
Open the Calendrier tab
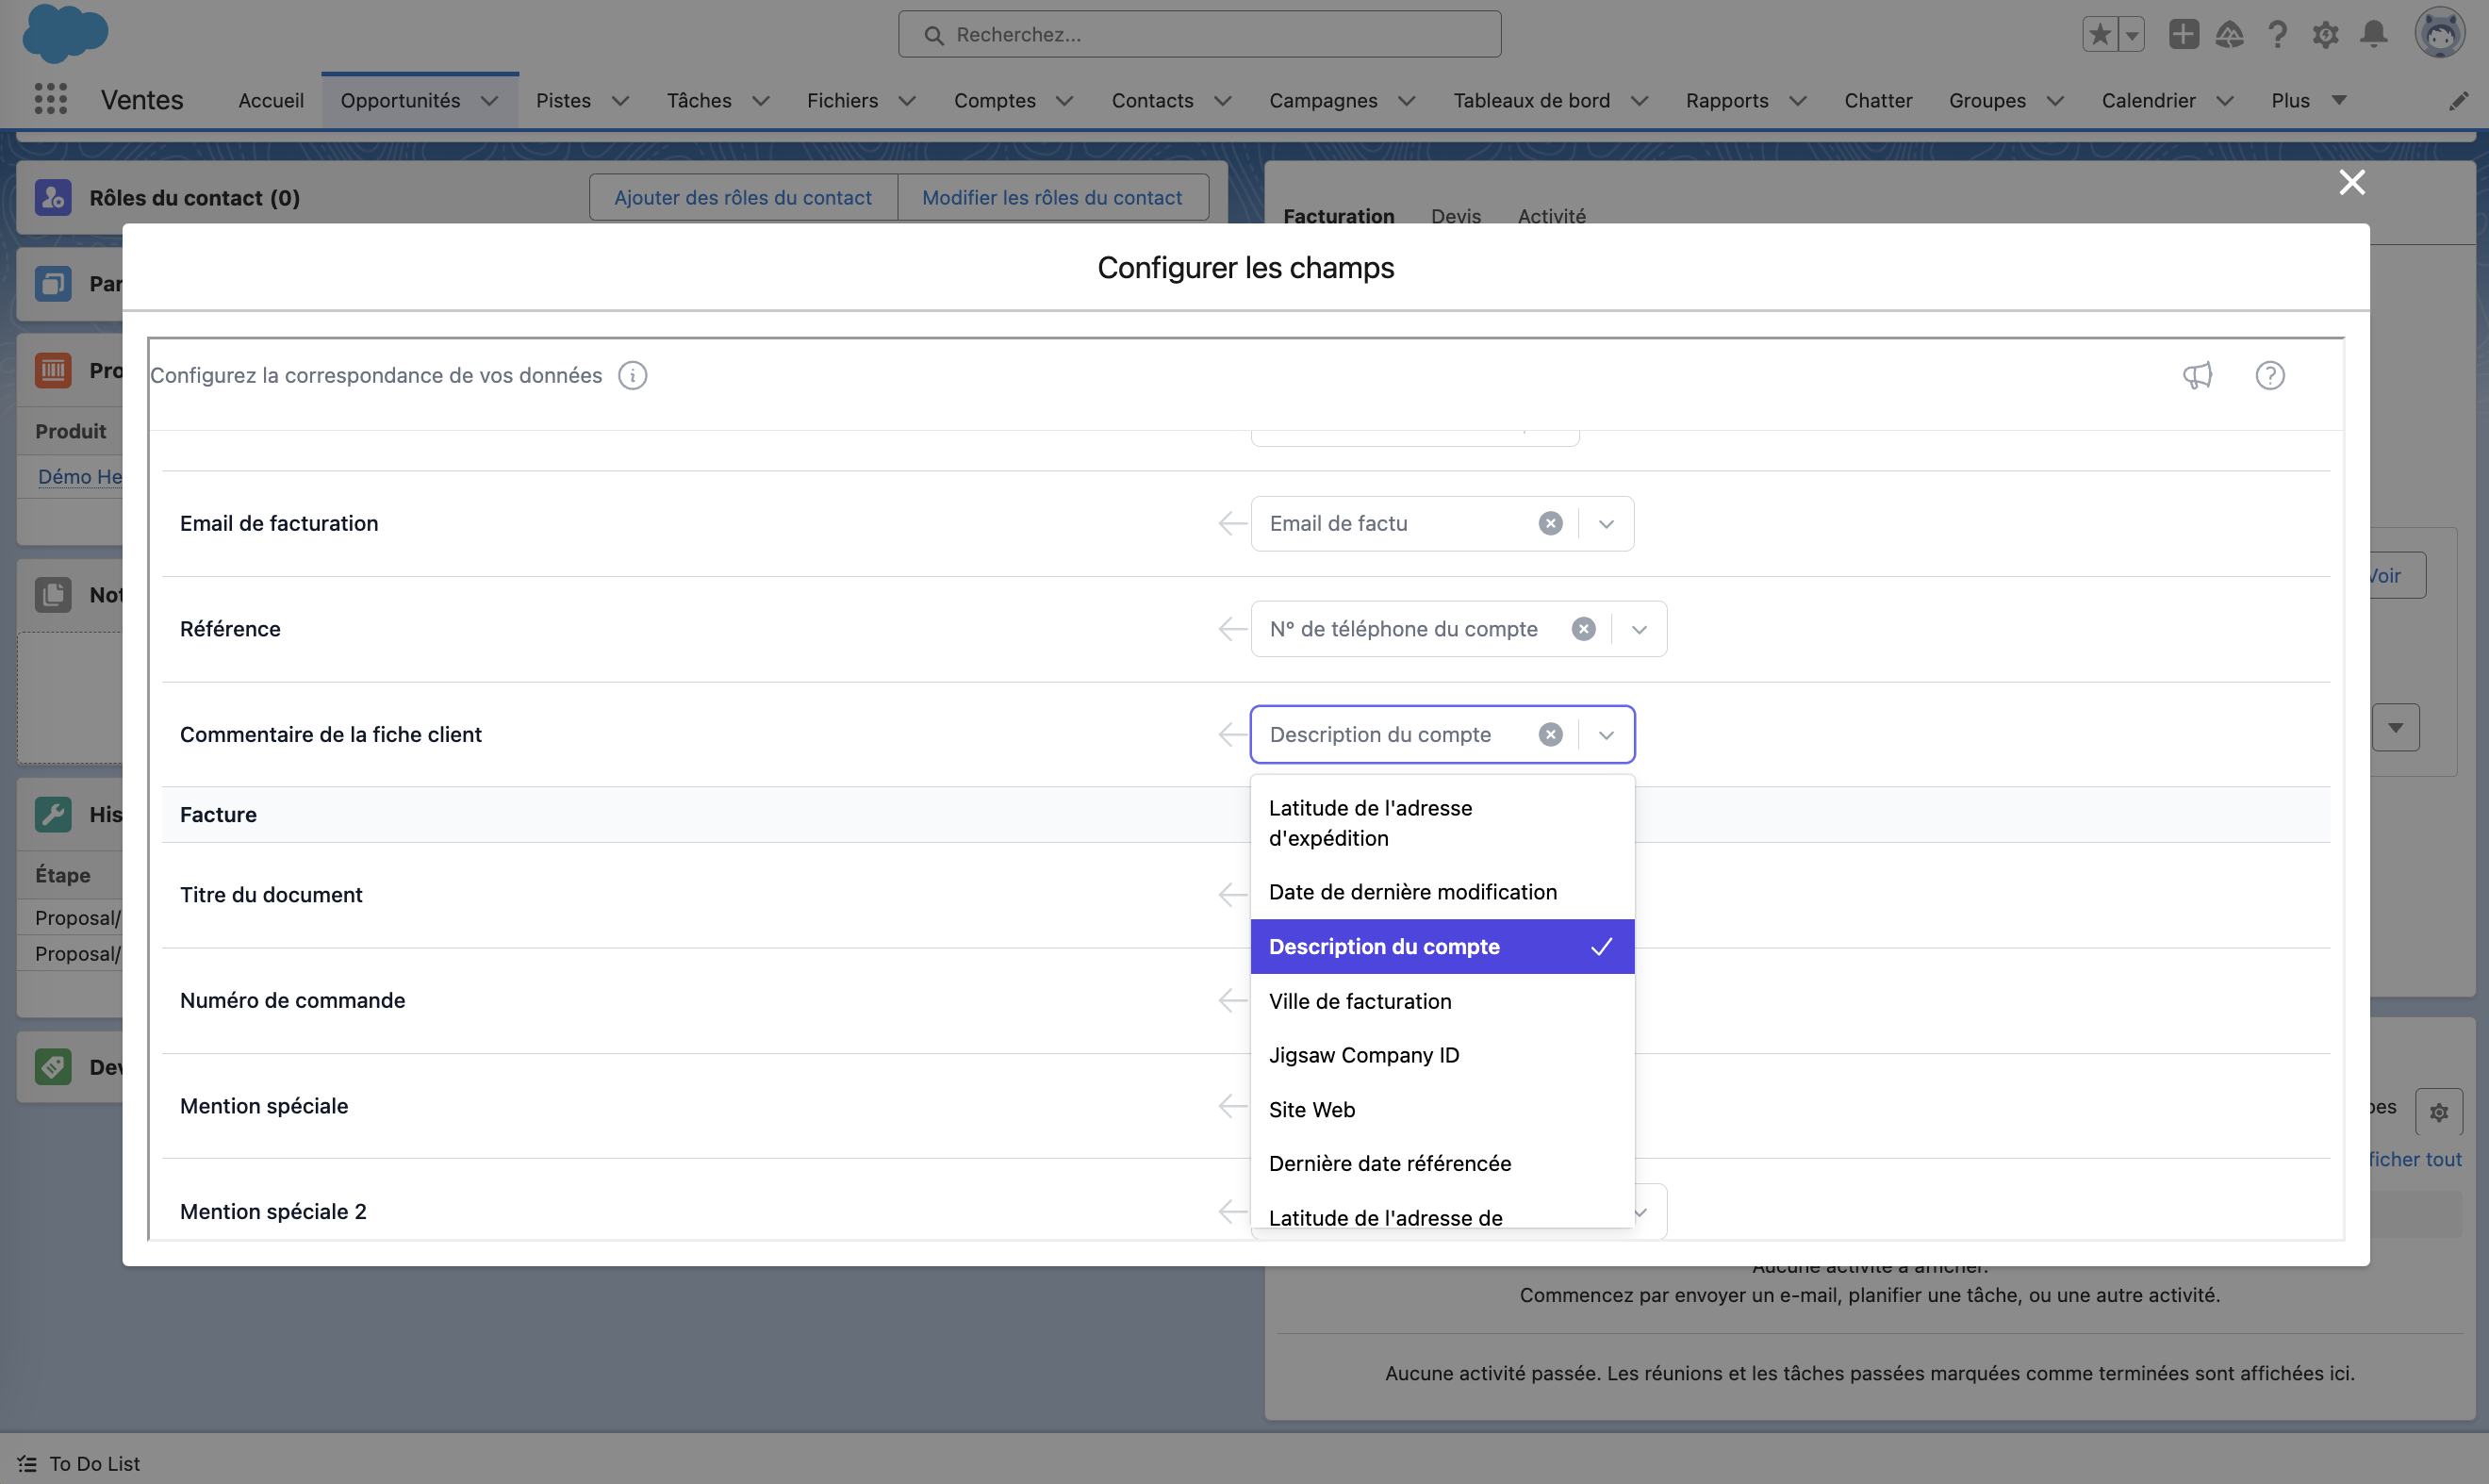(x=2148, y=100)
